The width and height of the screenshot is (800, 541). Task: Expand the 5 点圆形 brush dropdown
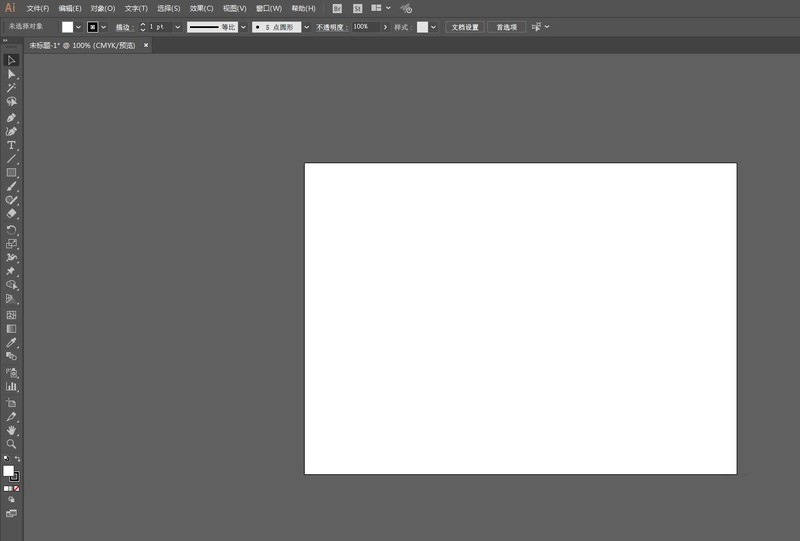(x=307, y=27)
